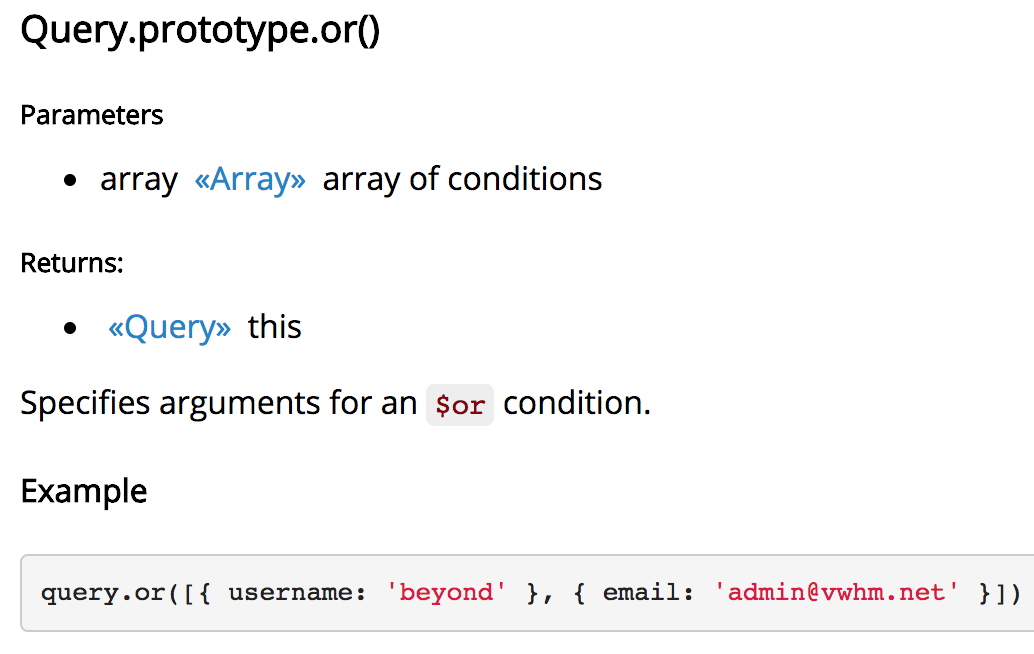The height and width of the screenshot is (654, 1034).
Task: Click the Parameters subheading
Action: [92, 115]
